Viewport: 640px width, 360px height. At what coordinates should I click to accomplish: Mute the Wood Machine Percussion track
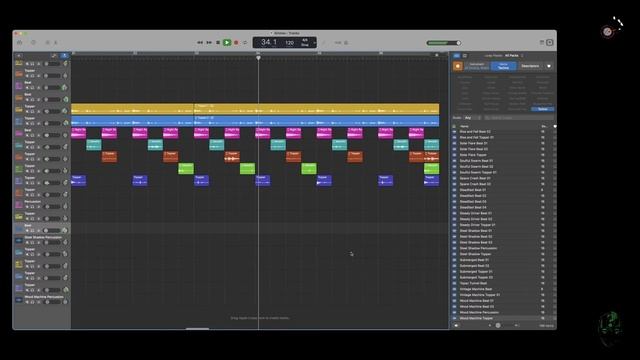(27, 302)
